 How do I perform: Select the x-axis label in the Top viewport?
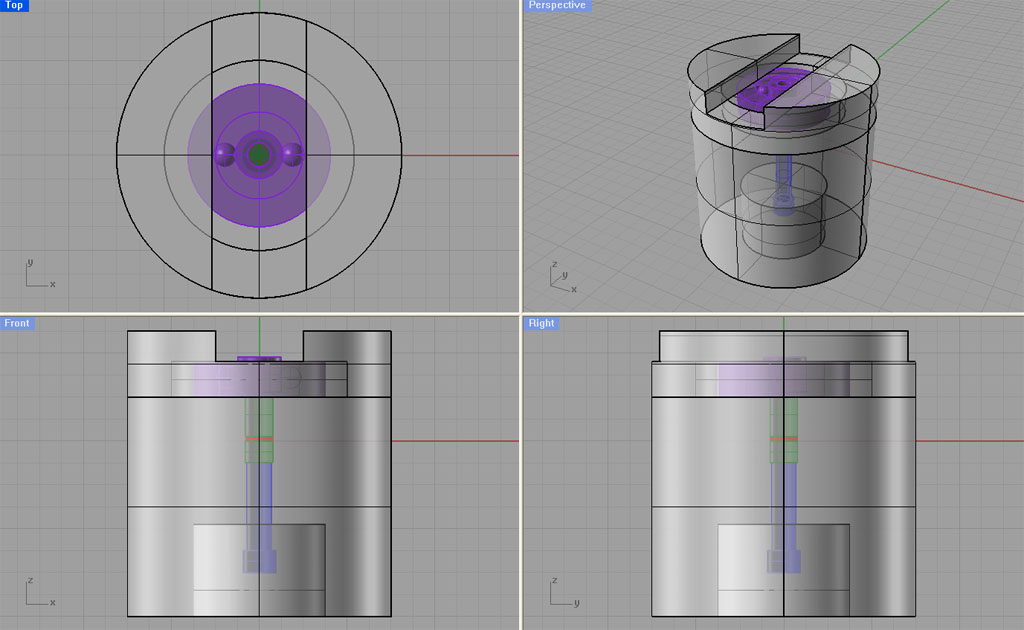pos(51,283)
